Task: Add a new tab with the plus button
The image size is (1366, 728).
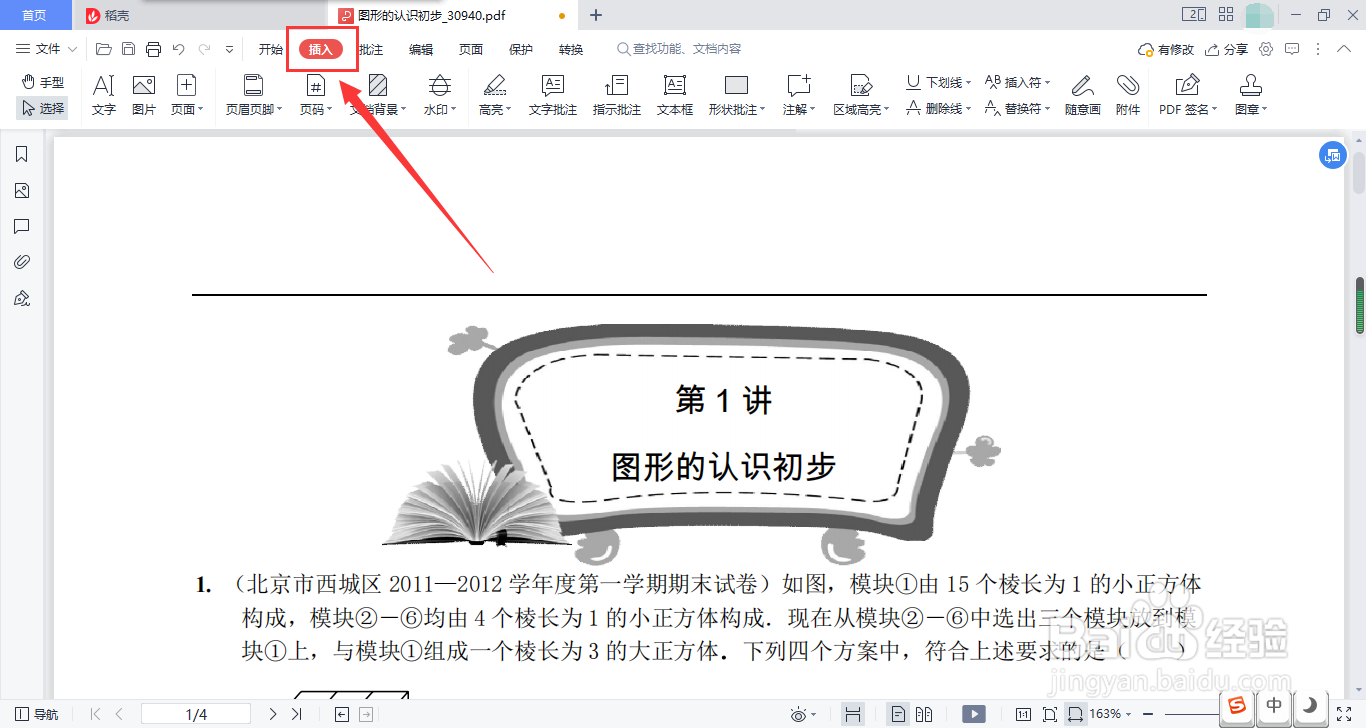Action: [x=596, y=15]
